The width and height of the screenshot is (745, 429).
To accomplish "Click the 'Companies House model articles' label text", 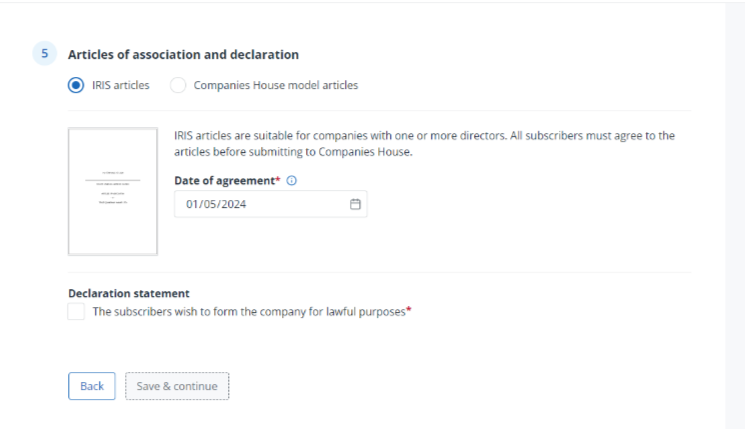I will (x=275, y=85).
